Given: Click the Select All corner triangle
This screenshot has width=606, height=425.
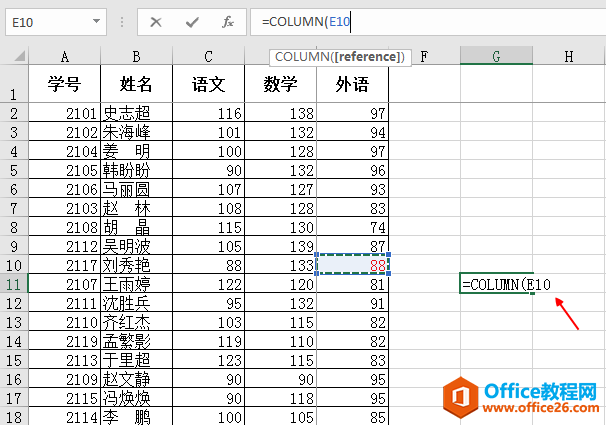Looking at the screenshot, I should pos(14,57).
